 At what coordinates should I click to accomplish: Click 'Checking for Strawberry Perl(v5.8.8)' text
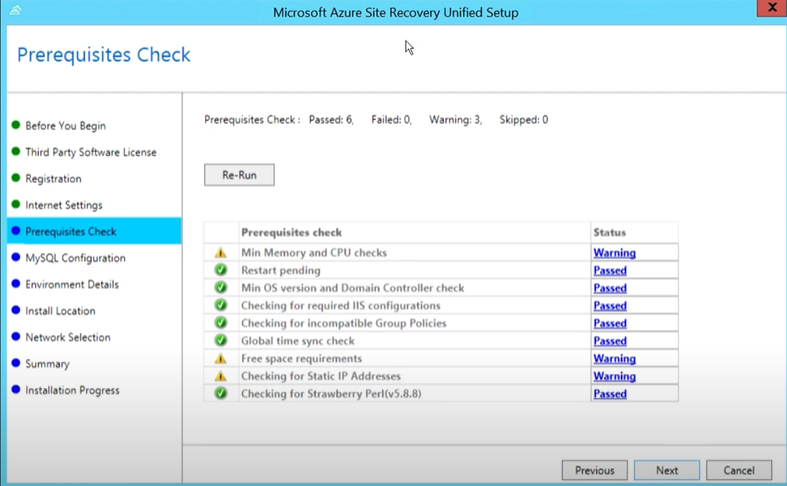coord(331,394)
